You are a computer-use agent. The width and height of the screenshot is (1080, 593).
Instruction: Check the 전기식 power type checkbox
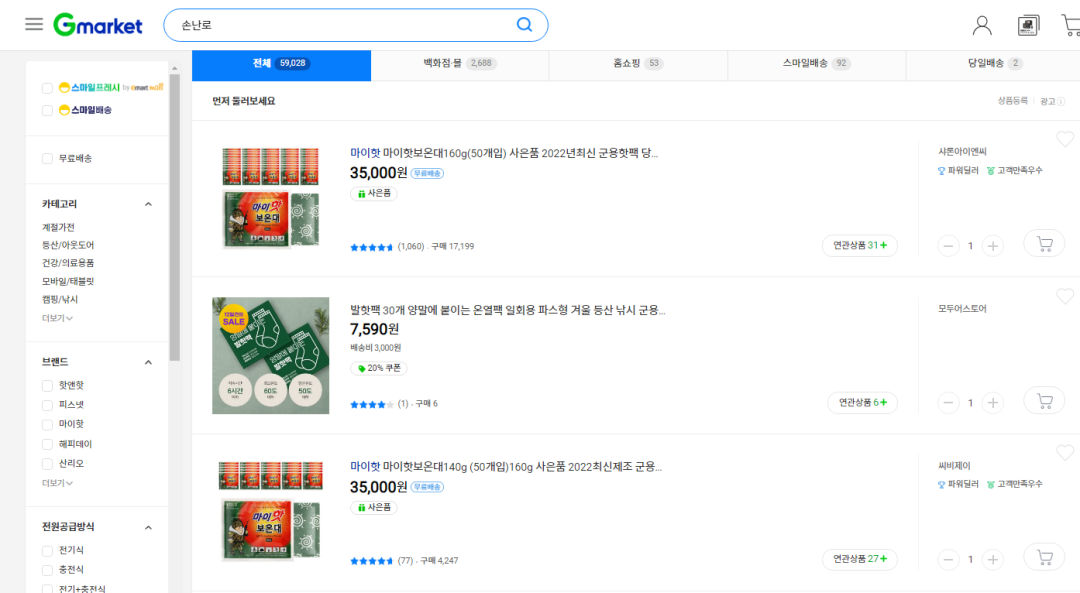click(47, 550)
